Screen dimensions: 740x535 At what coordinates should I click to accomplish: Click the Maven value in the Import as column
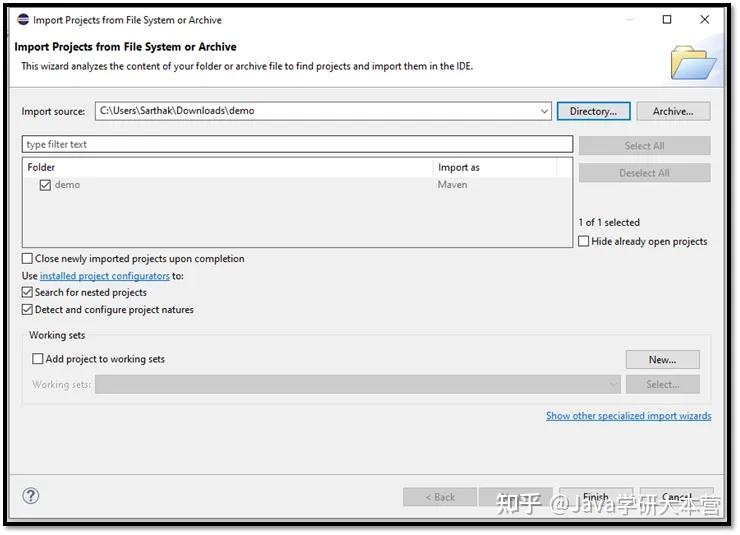(452, 185)
